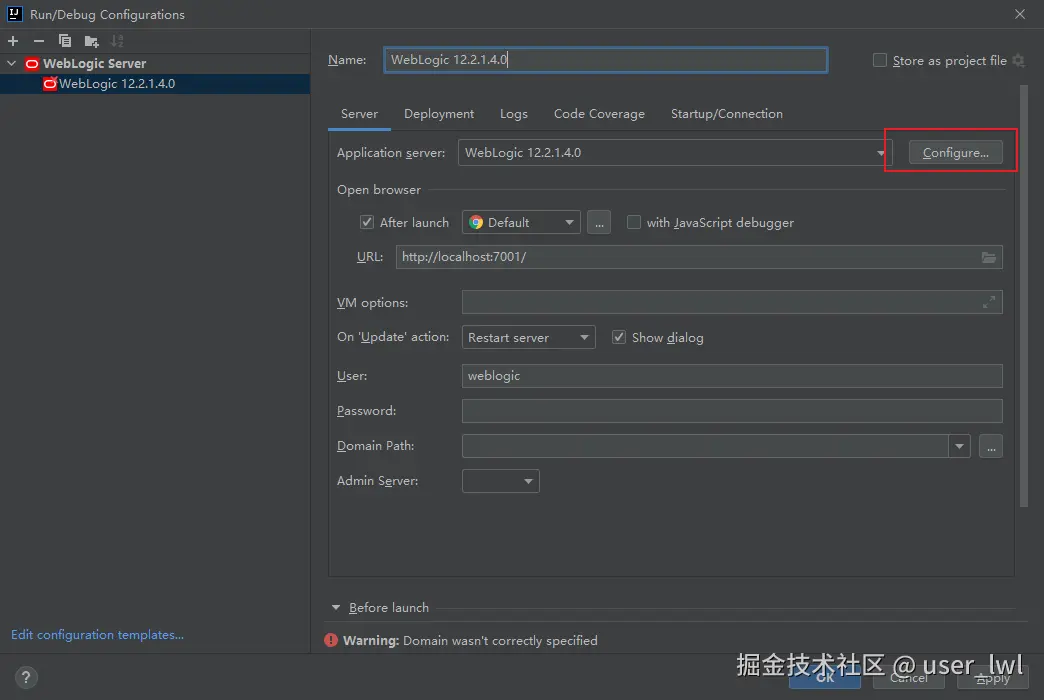Screen dimensions: 1044x700
Task: Click the User input field
Action: pyautogui.click(x=732, y=376)
